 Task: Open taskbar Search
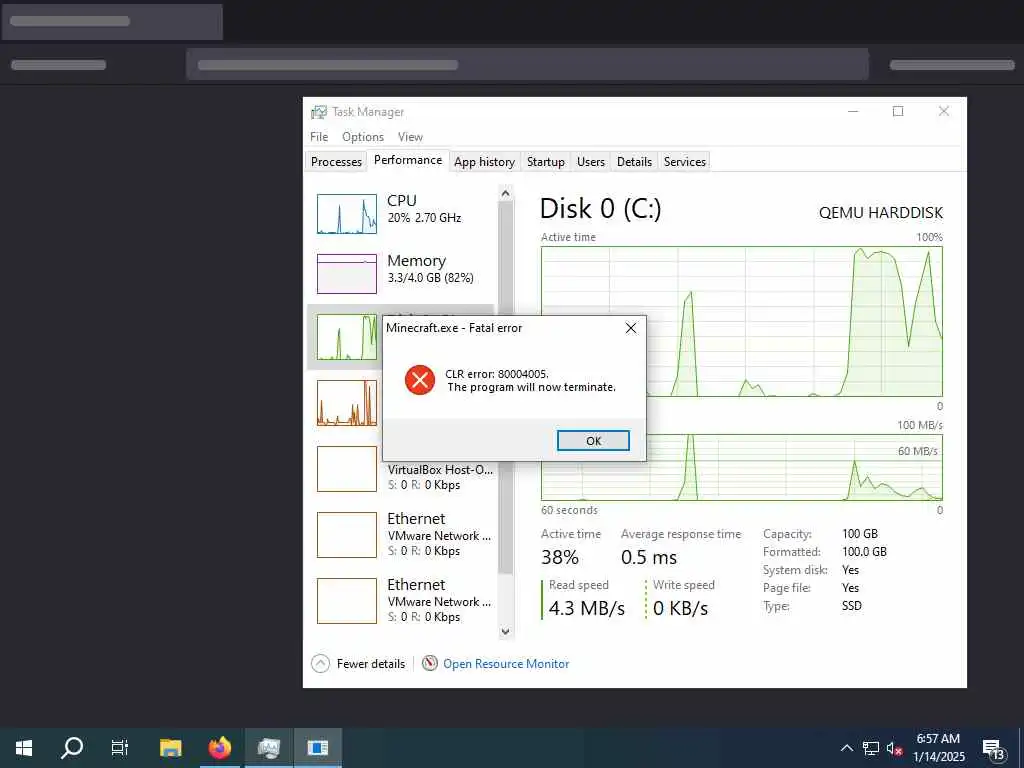(72, 748)
